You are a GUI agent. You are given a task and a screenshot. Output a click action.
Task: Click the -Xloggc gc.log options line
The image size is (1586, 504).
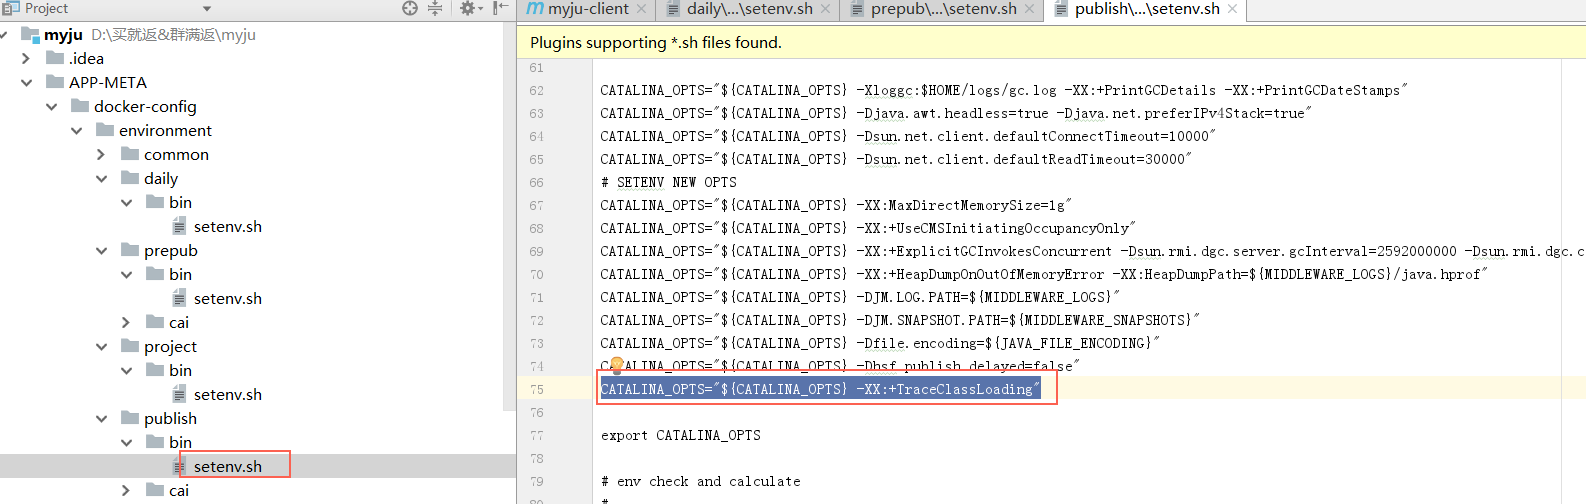(1004, 90)
